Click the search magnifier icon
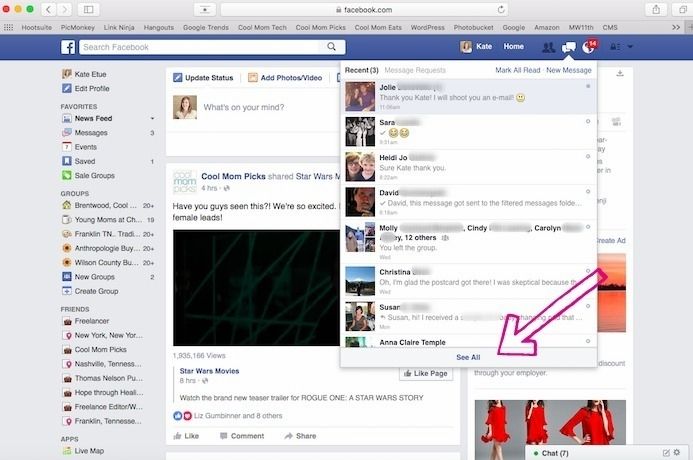Screen dimensions: 693x460 click(x=331, y=46)
